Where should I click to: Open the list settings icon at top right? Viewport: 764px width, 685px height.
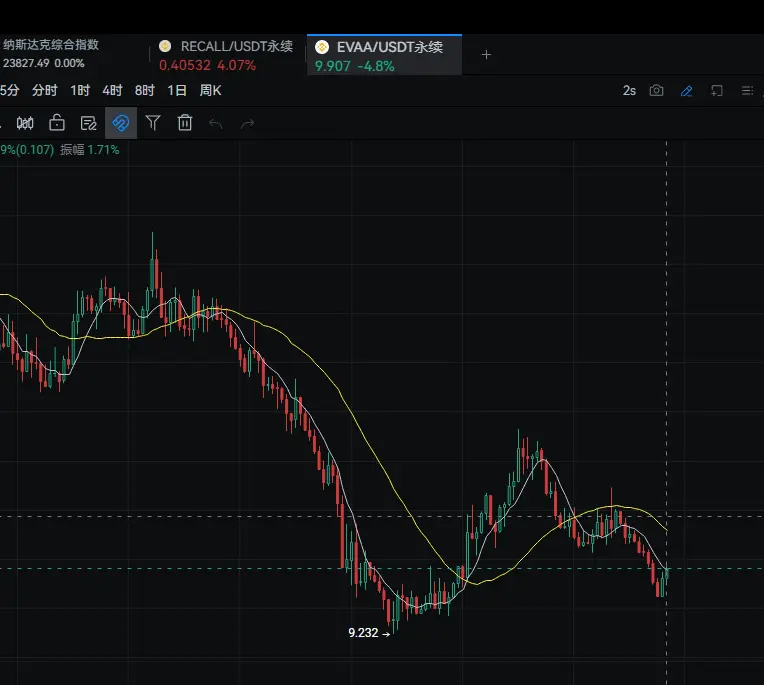tap(747, 90)
